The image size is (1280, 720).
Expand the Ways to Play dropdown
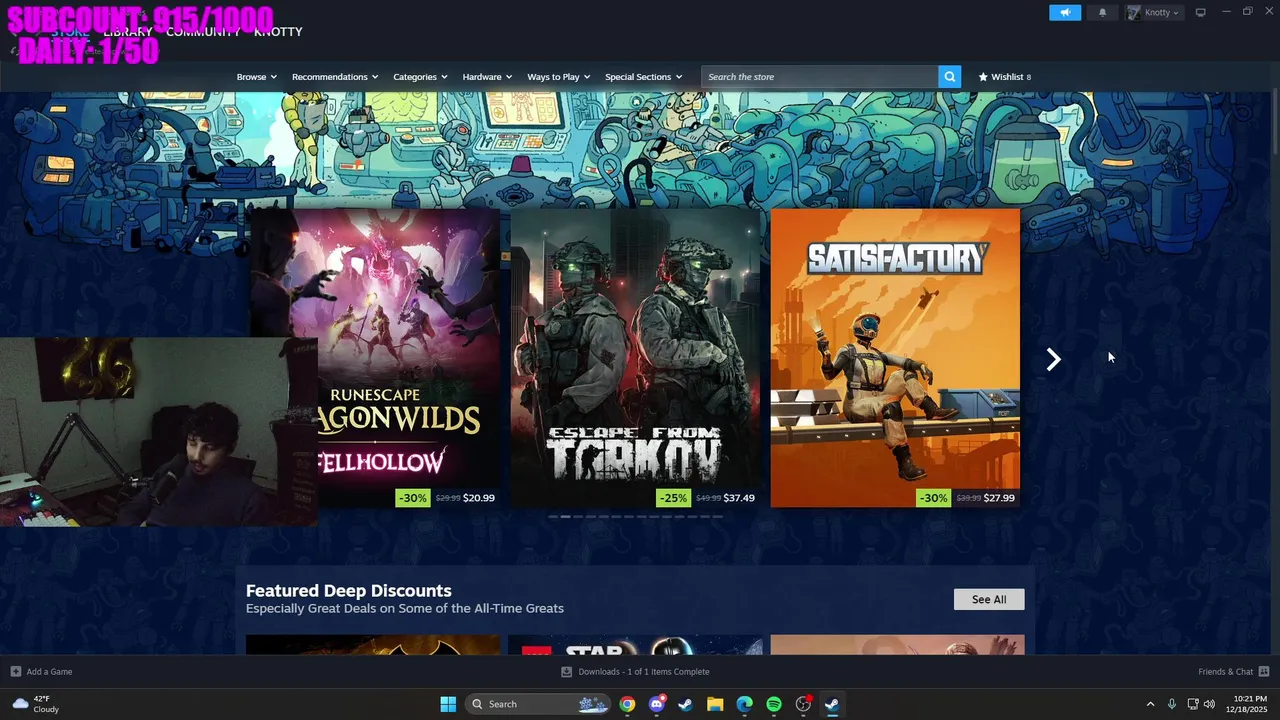tap(559, 77)
